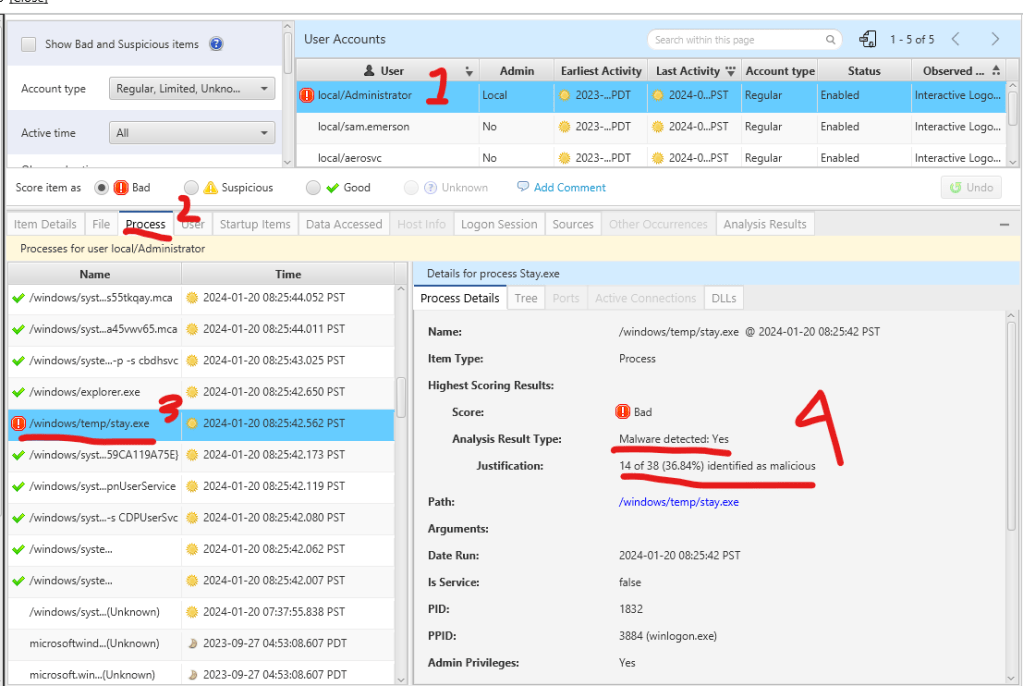This screenshot has width=1023, height=686.
Task: Click the search magnifier icon
Action: tap(831, 40)
